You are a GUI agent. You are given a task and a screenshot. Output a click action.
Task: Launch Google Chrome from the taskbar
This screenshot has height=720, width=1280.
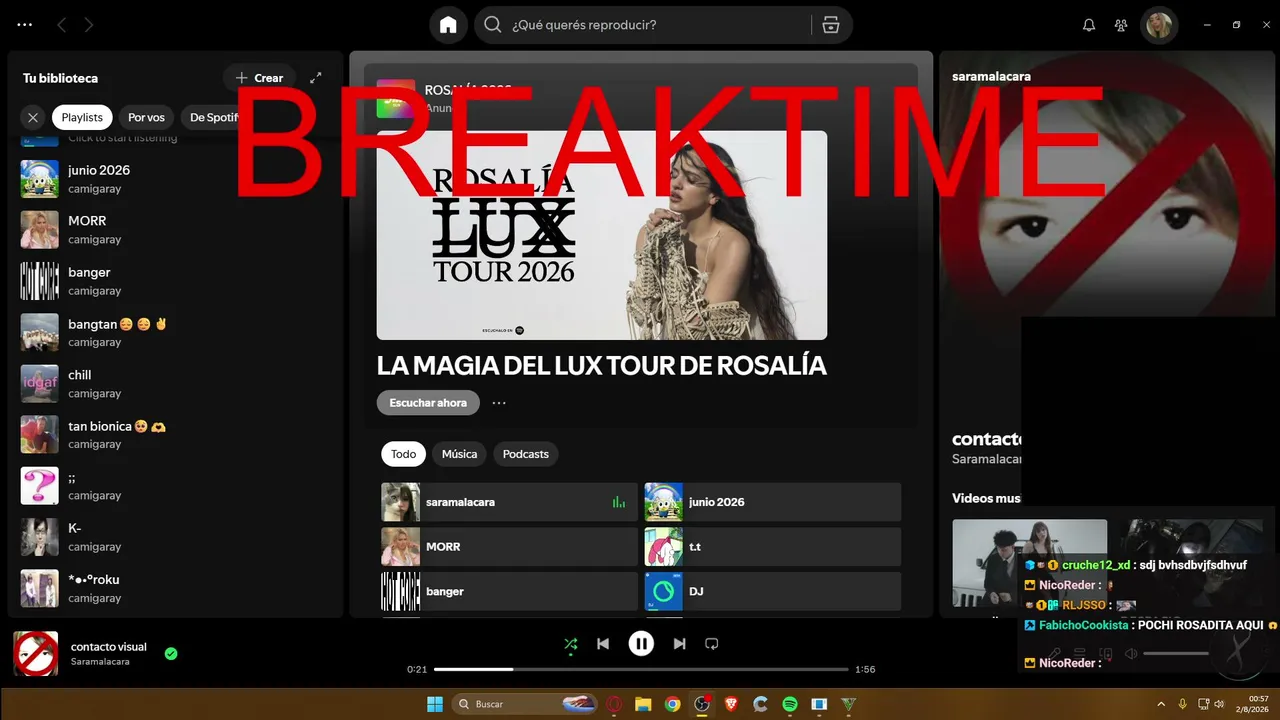click(672, 704)
